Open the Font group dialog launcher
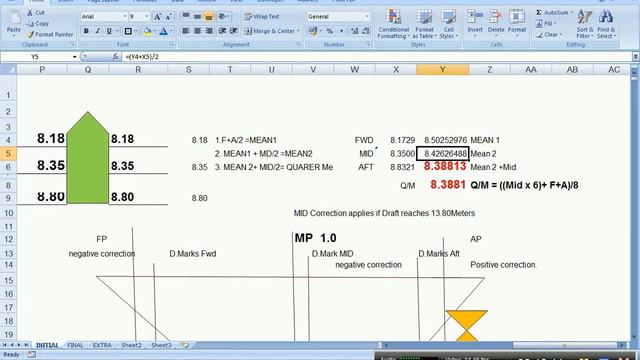Image resolution: width=640 pixels, height=360 pixels. tap(171, 44)
